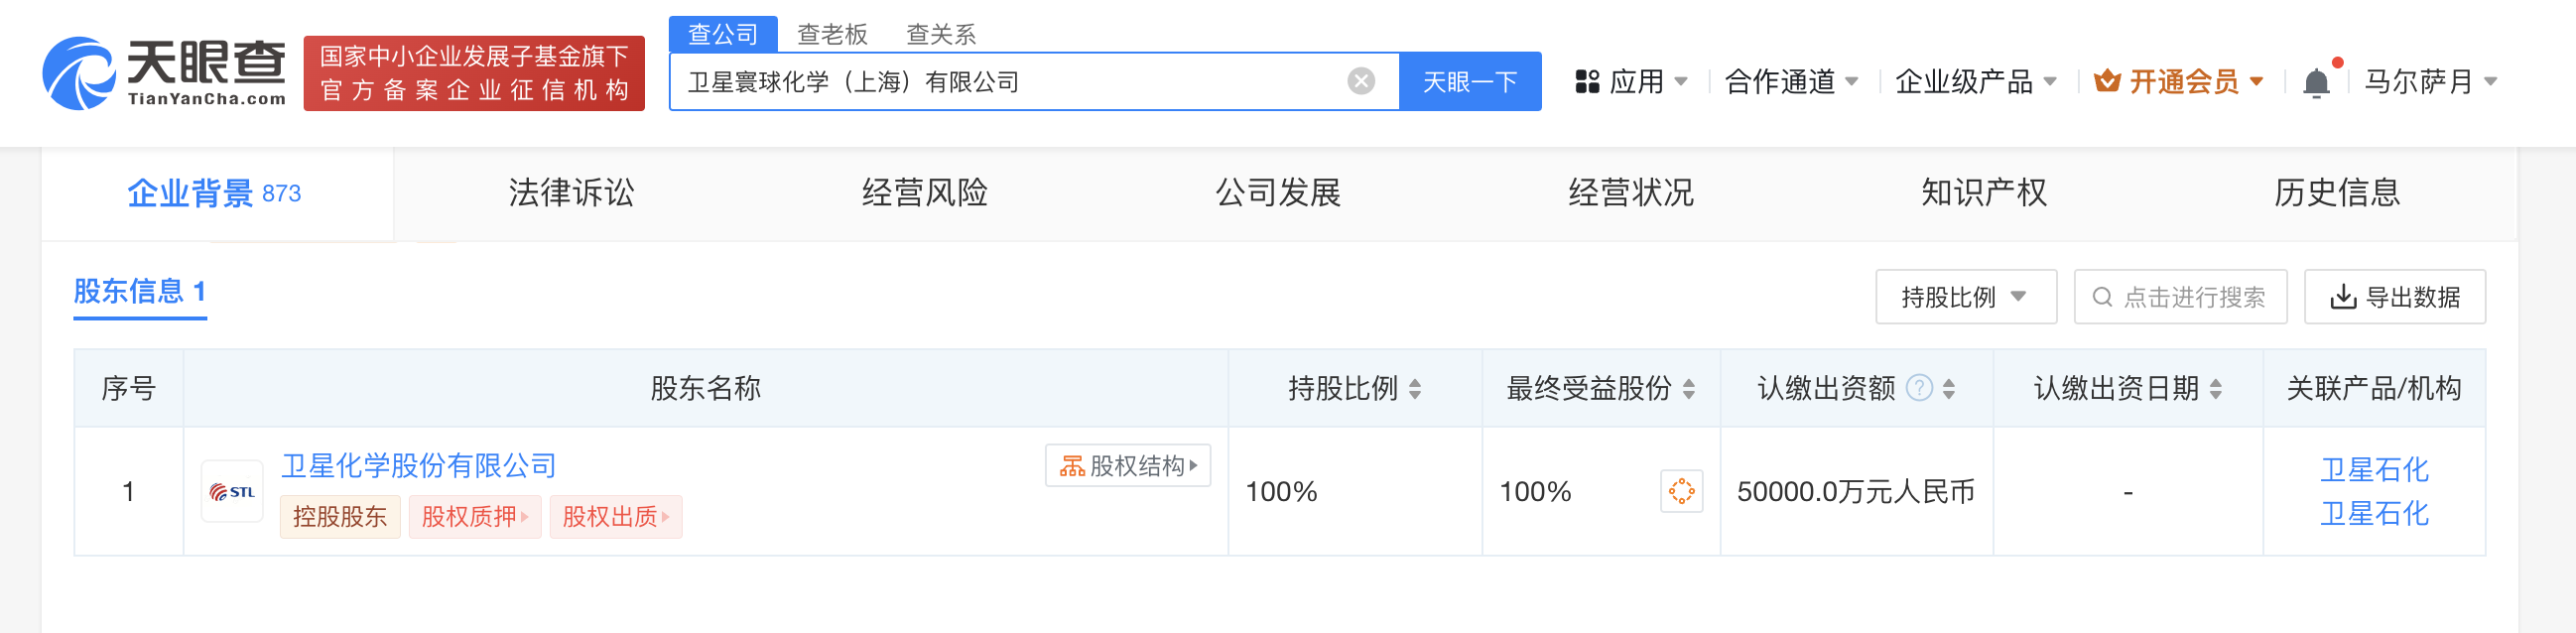Click the red 官方备案企业征信机构 banner
The image size is (2576, 633).
(x=474, y=73)
